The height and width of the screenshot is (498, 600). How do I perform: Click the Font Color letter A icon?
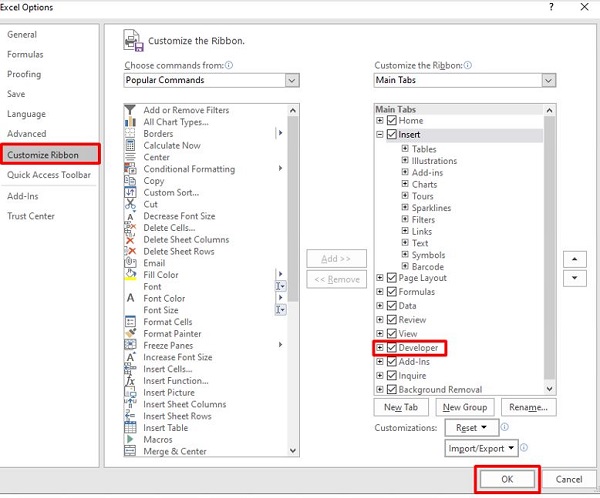tap(130, 298)
